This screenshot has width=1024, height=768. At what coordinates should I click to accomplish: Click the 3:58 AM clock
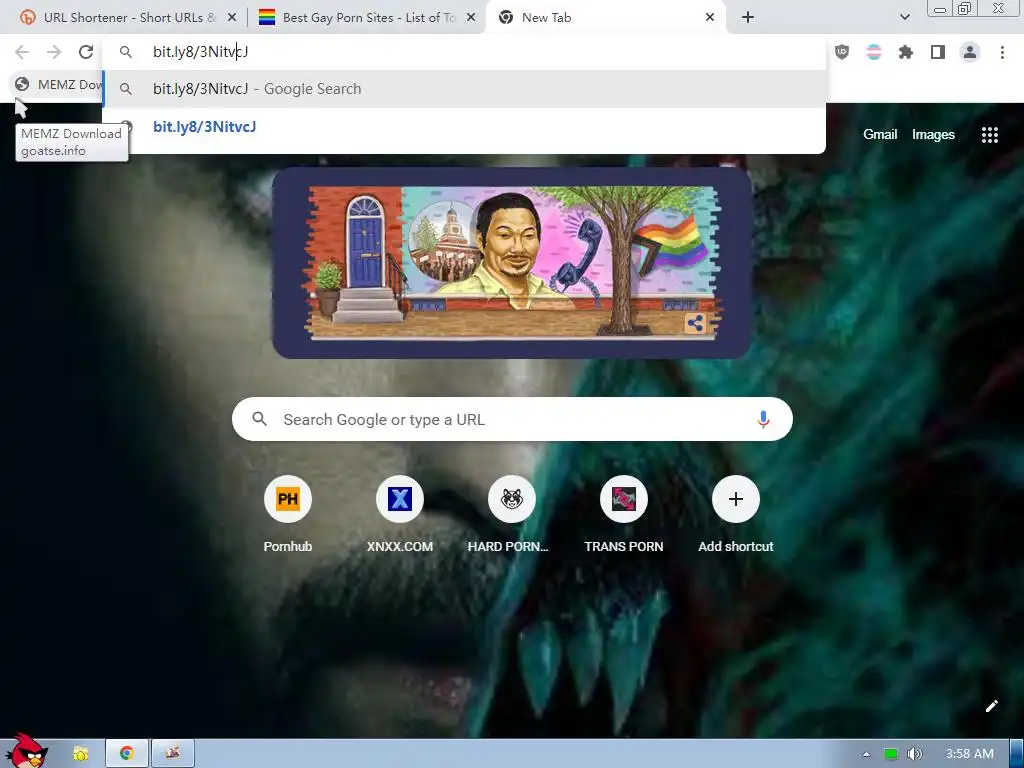pyautogui.click(x=969, y=754)
